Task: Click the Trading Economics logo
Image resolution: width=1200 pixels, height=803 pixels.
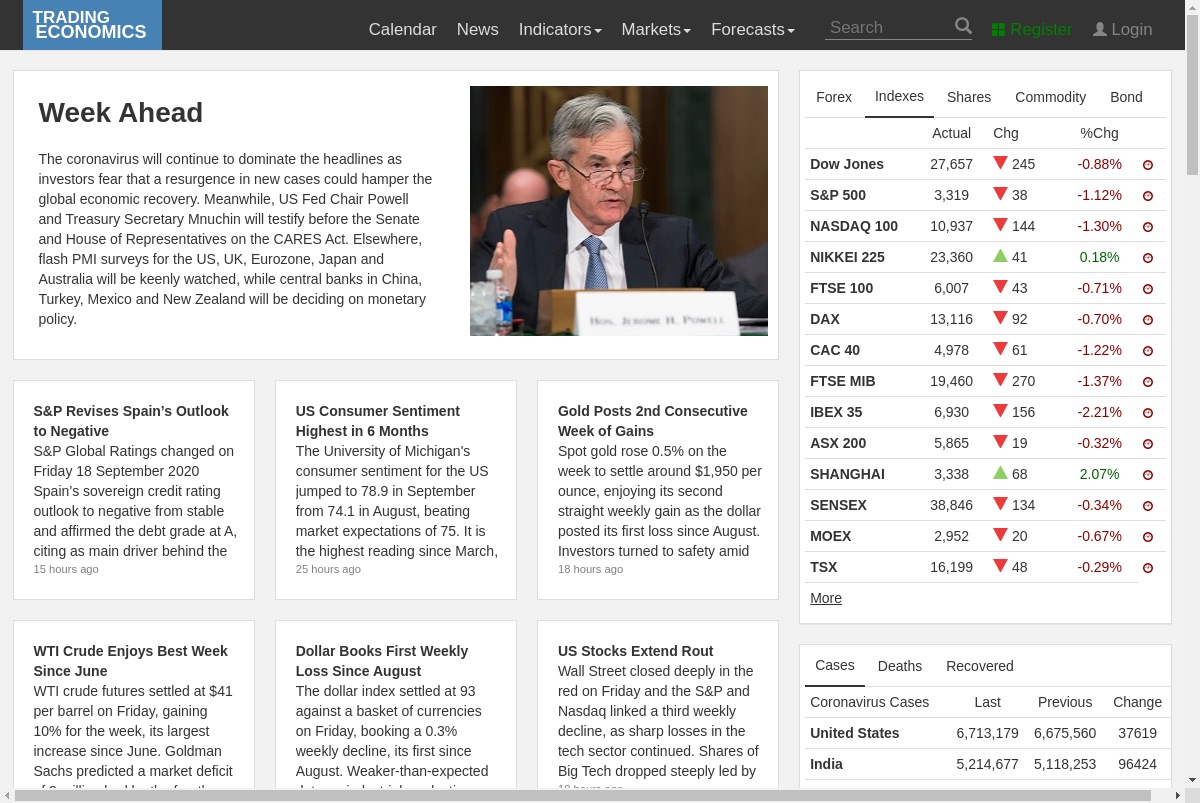Action: (92, 25)
